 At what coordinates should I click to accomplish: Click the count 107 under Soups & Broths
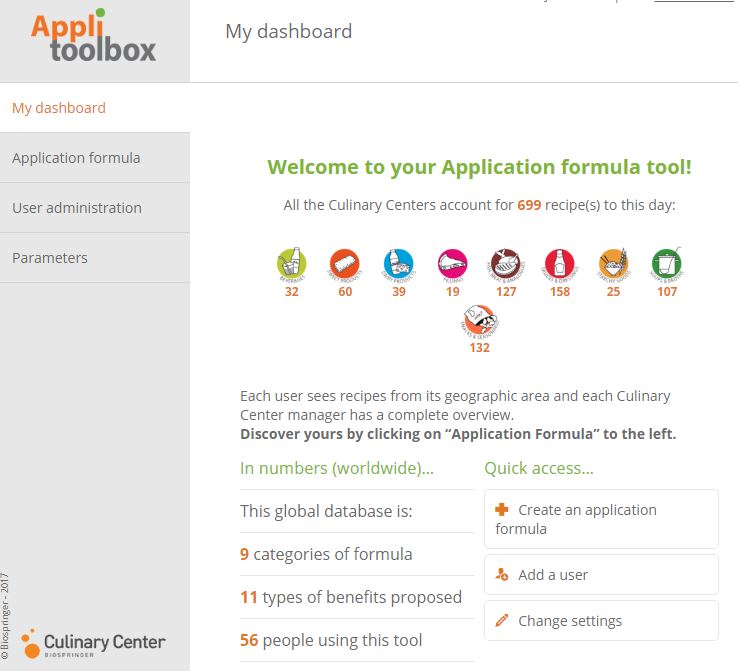coord(667,292)
